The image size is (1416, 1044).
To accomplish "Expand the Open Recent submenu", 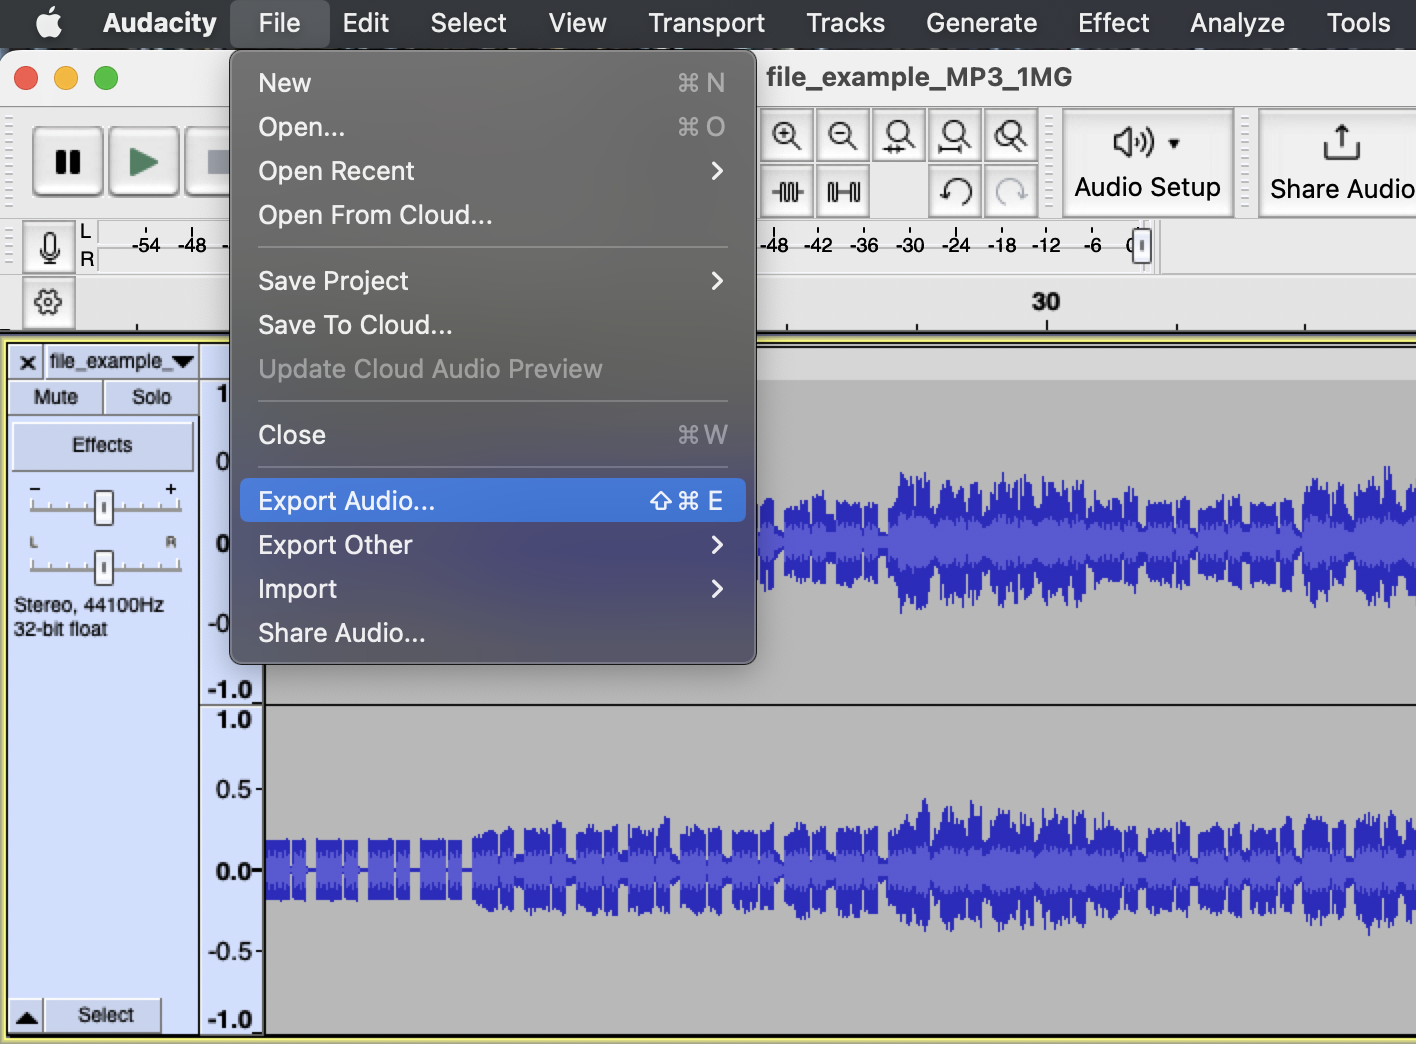I will pyautogui.click(x=492, y=171).
